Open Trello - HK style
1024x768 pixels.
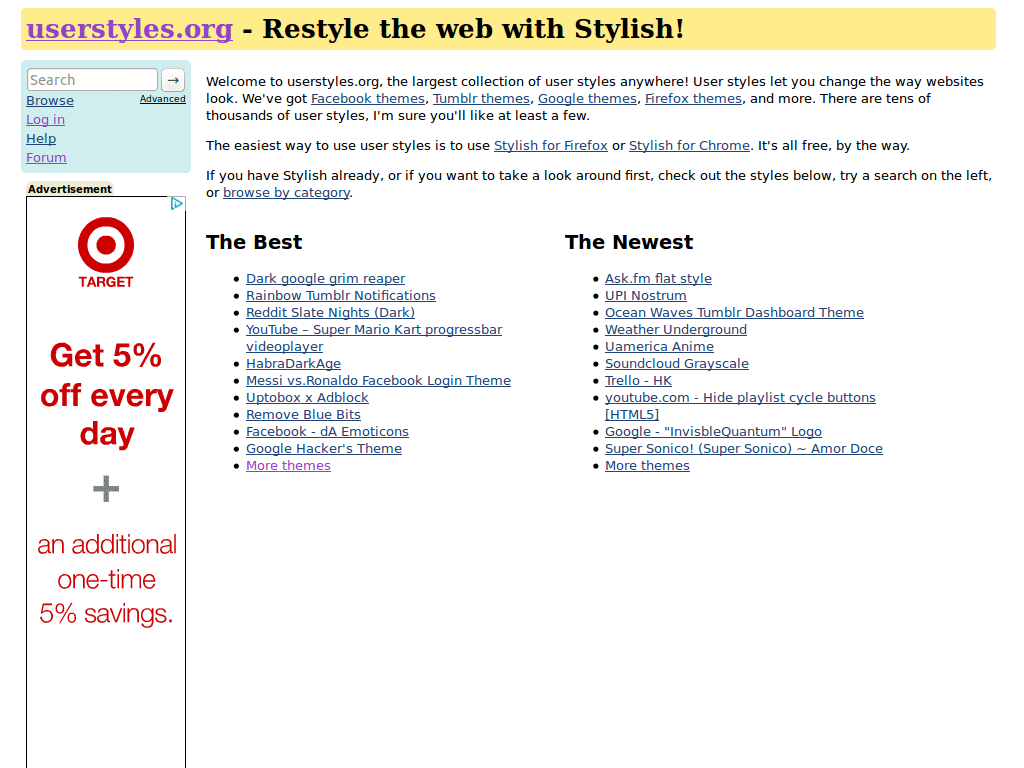638,381
